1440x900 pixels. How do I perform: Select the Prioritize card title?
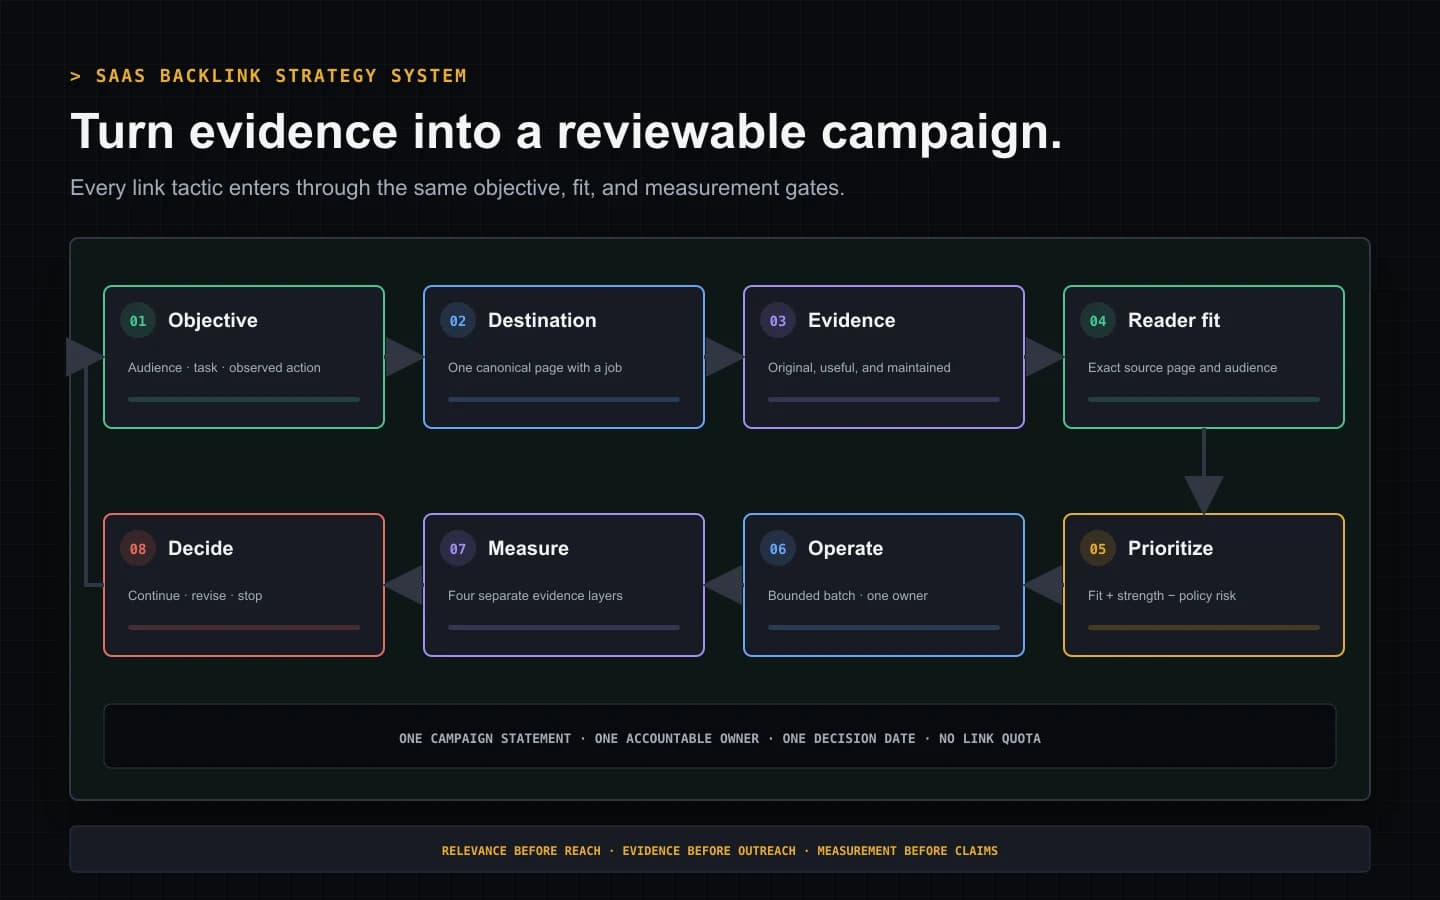(x=1170, y=548)
